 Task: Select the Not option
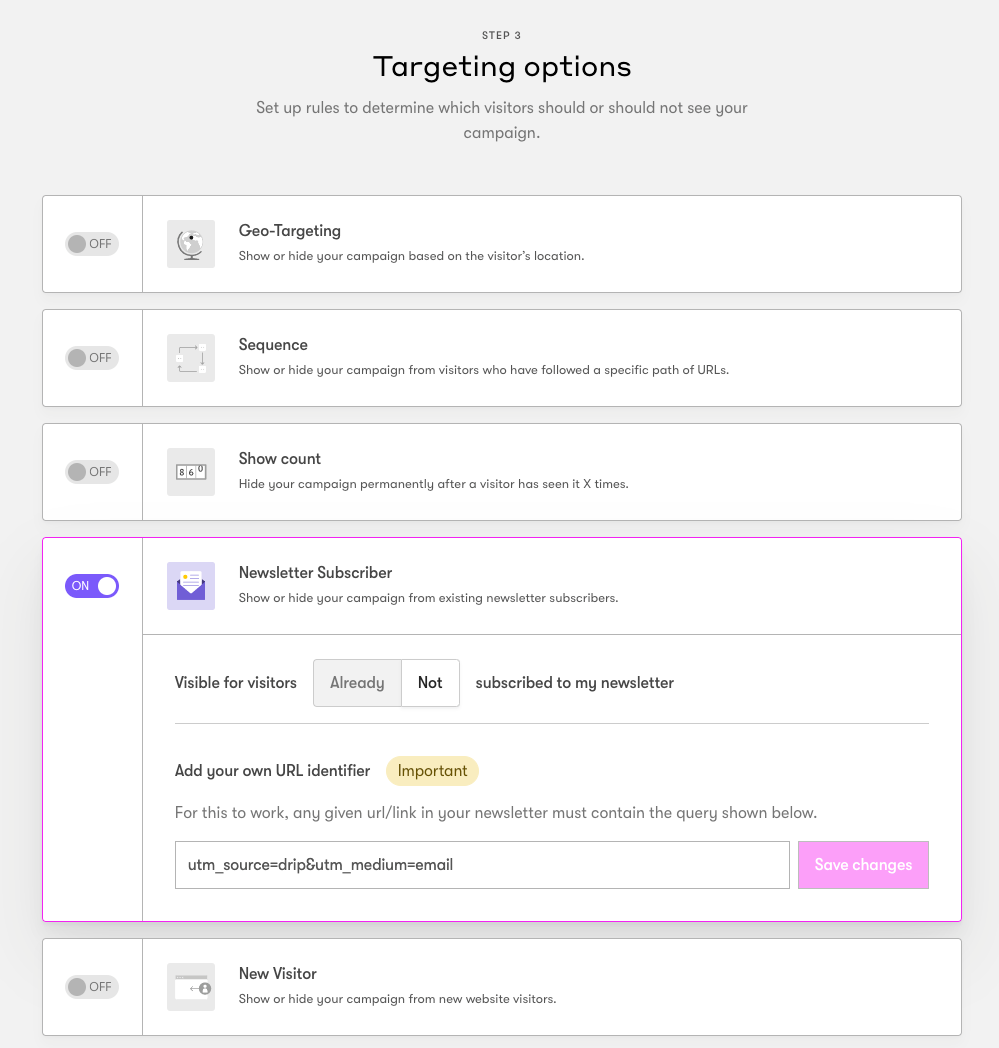click(429, 682)
